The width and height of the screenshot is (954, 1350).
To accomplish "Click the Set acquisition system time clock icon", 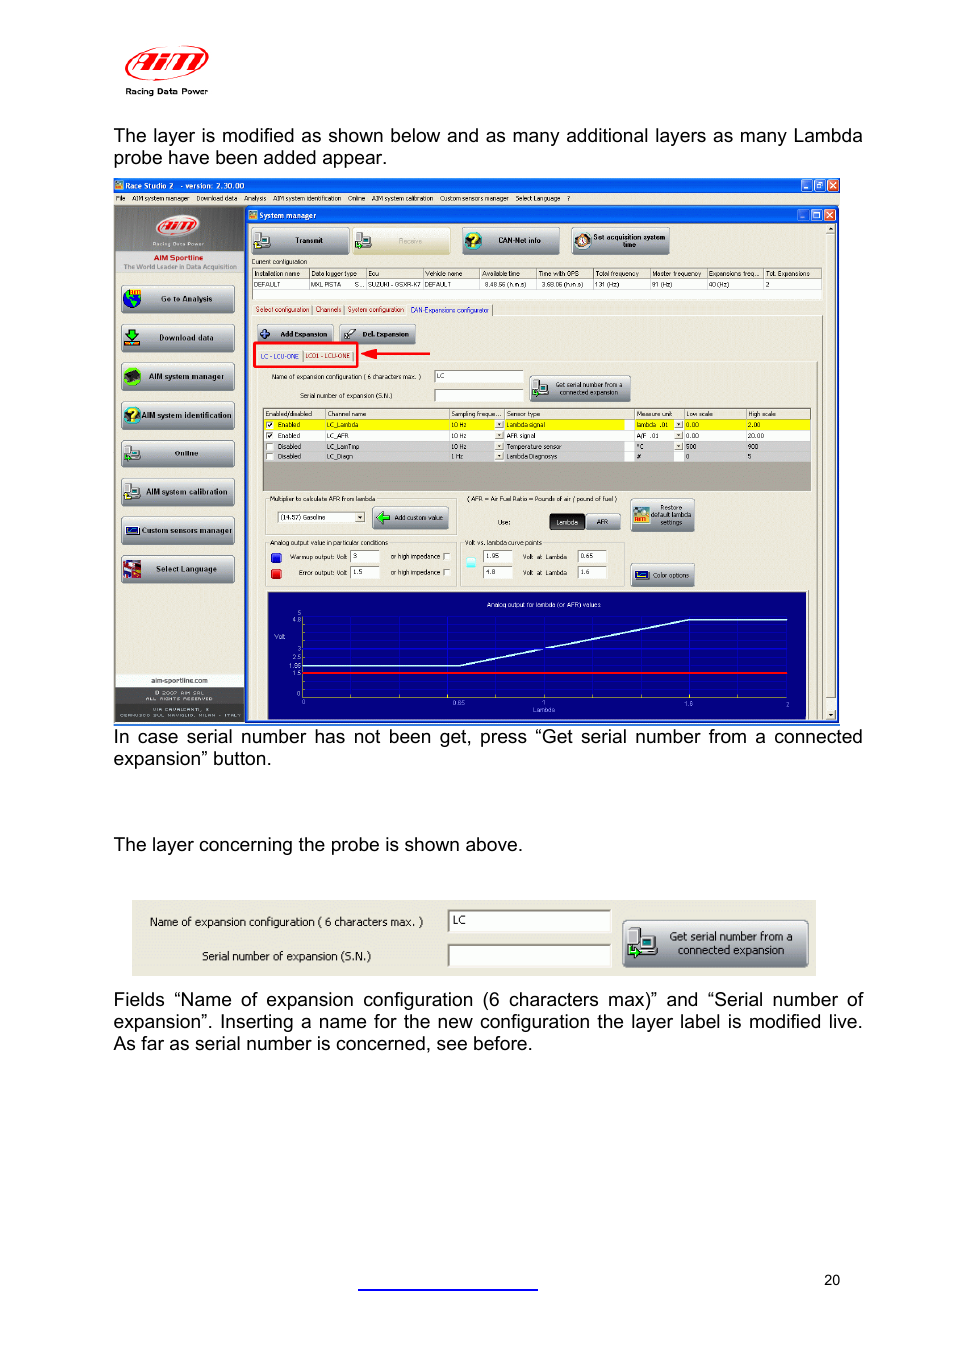I will tap(582, 240).
